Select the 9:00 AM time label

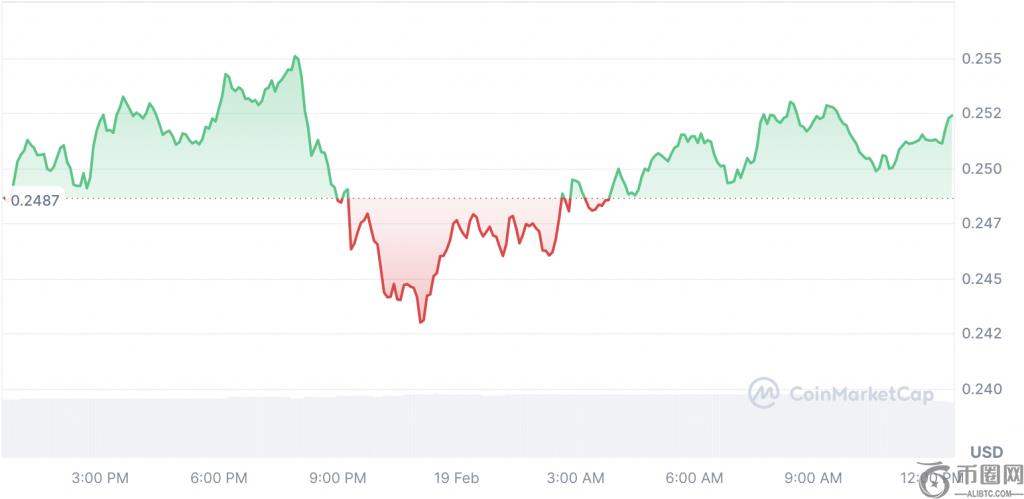811,477
